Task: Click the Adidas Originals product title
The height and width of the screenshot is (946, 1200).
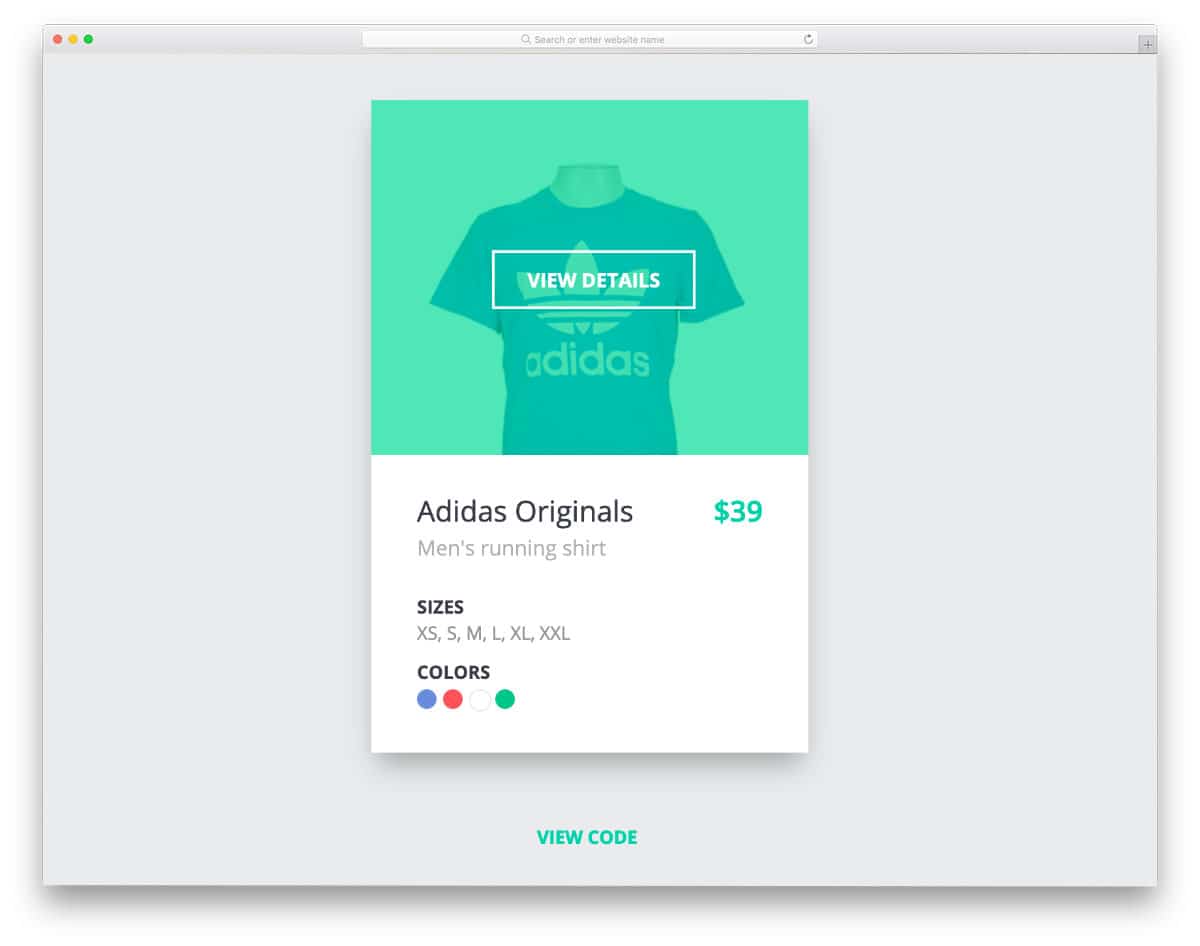Action: point(525,511)
